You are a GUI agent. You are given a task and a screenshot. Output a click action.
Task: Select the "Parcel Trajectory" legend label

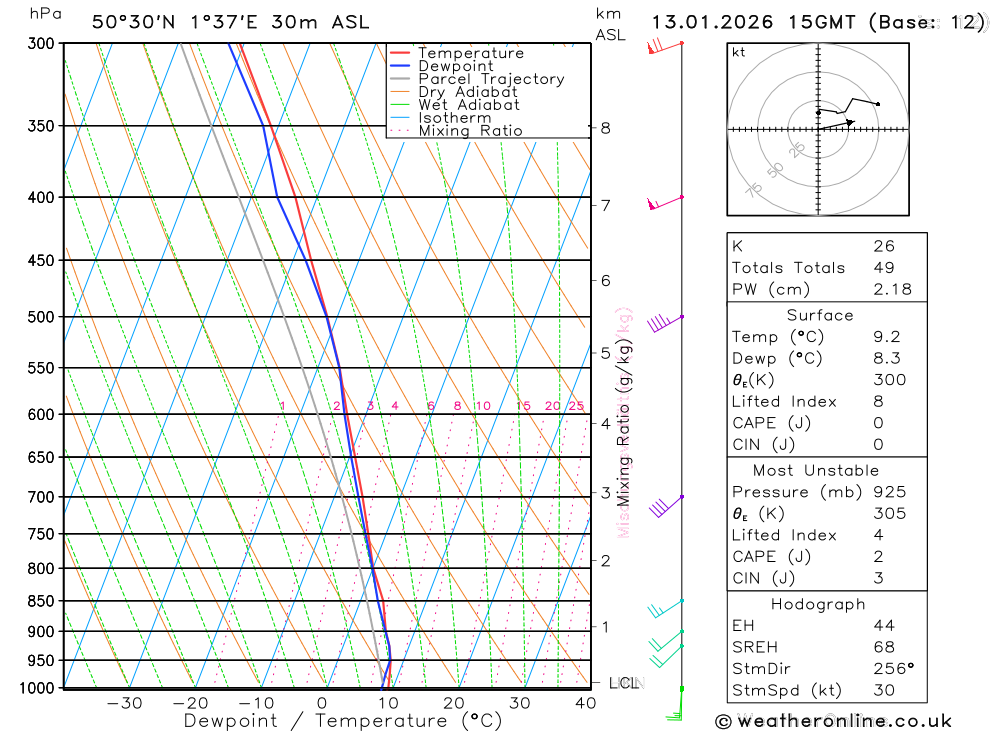[491, 79]
